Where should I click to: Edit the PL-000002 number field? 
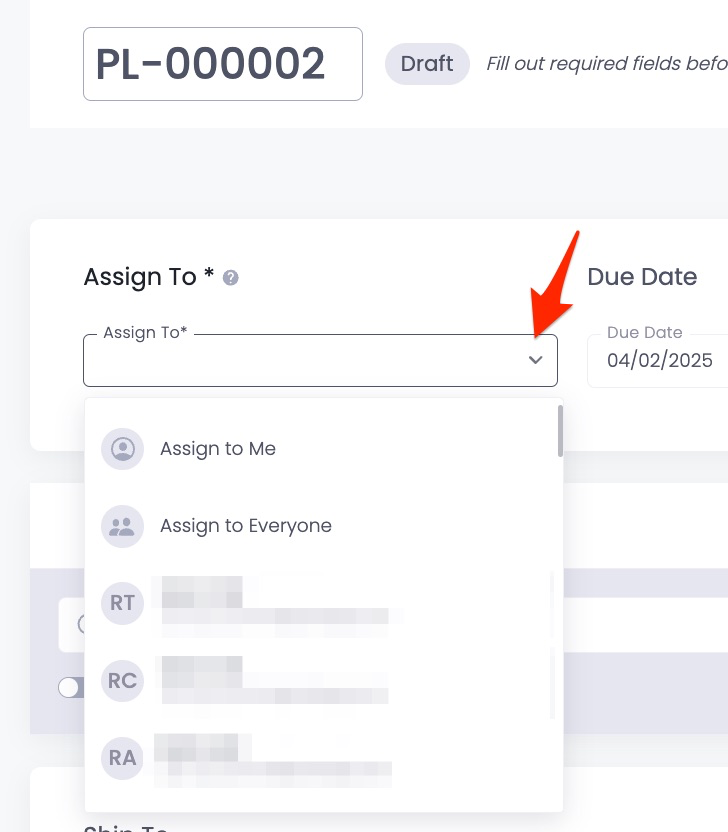coord(222,64)
